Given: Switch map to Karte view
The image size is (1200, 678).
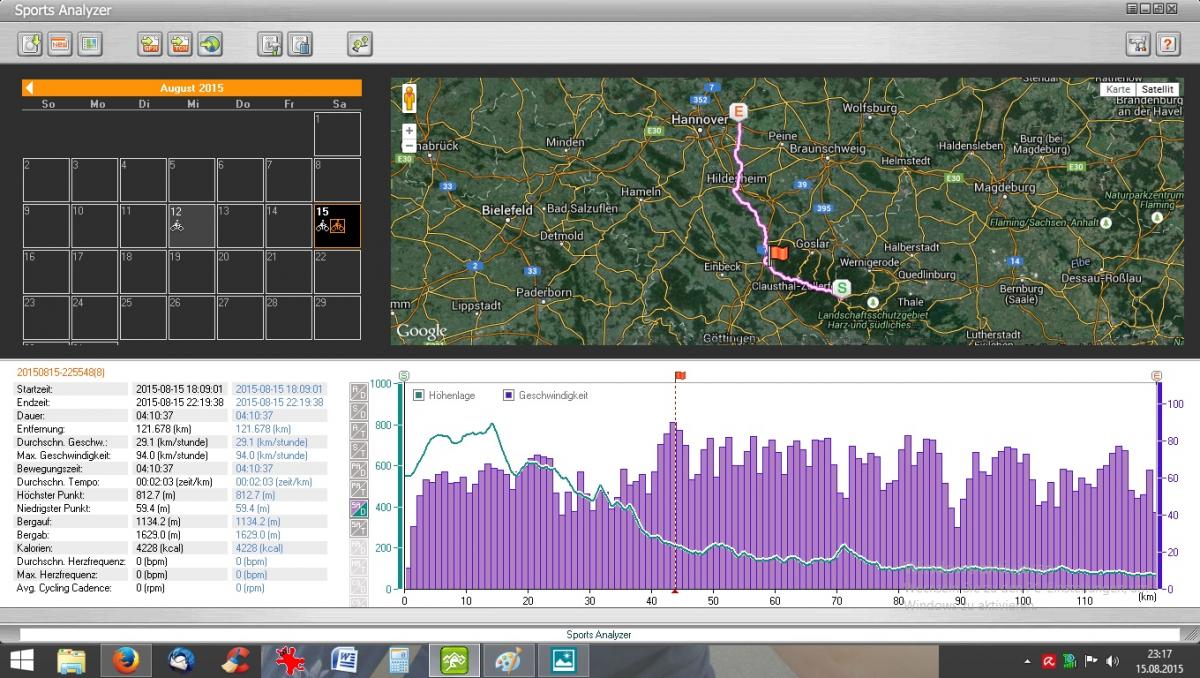Looking at the screenshot, I should (x=1118, y=89).
